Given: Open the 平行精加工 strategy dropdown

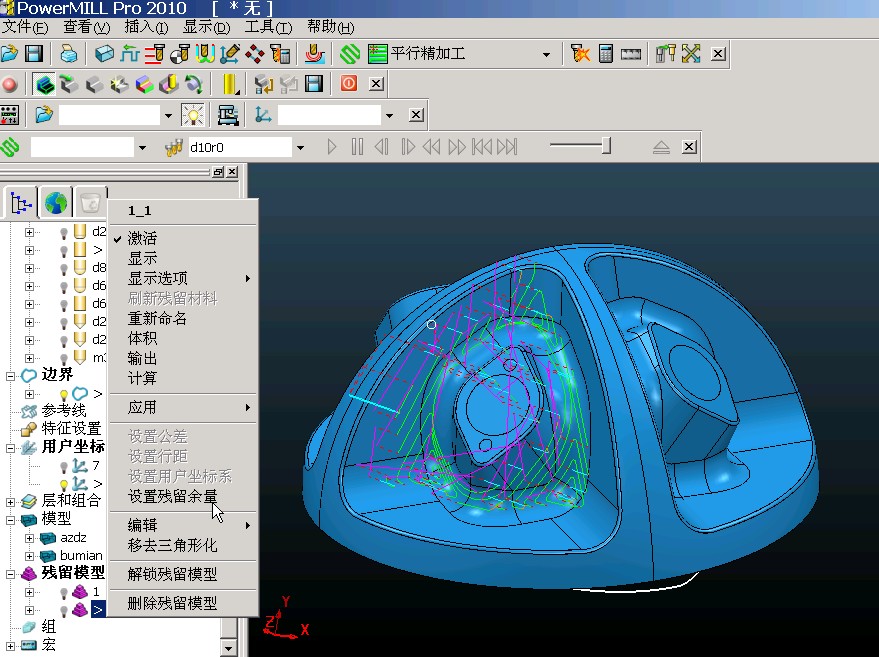Looking at the screenshot, I should tap(545, 54).
